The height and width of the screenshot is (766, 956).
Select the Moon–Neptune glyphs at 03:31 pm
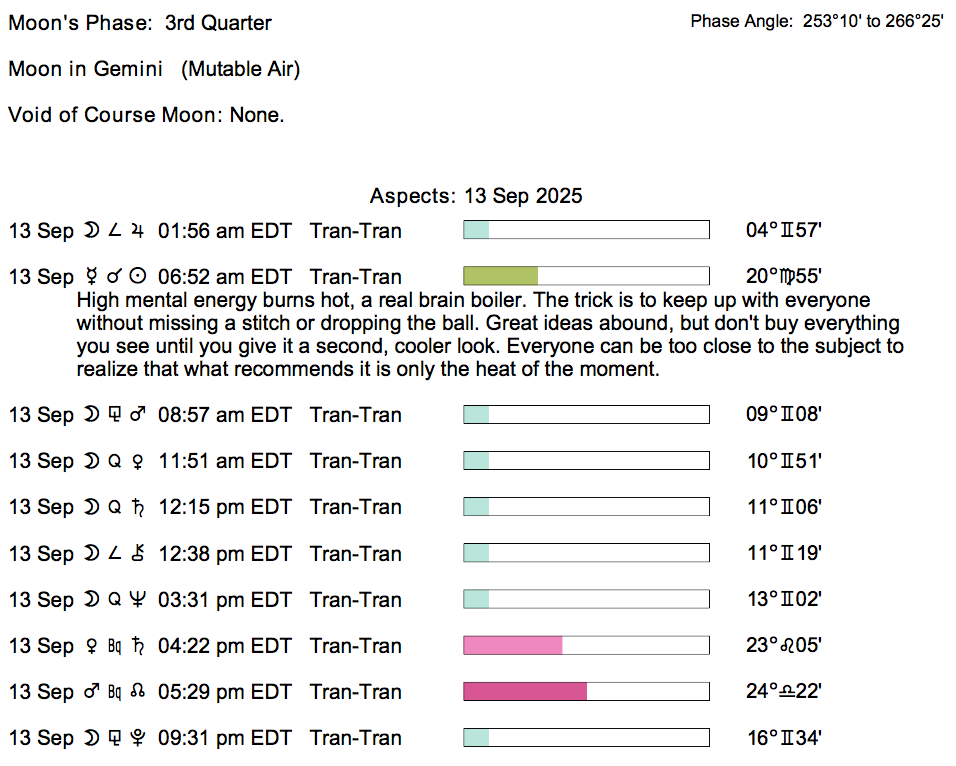[115, 600]
